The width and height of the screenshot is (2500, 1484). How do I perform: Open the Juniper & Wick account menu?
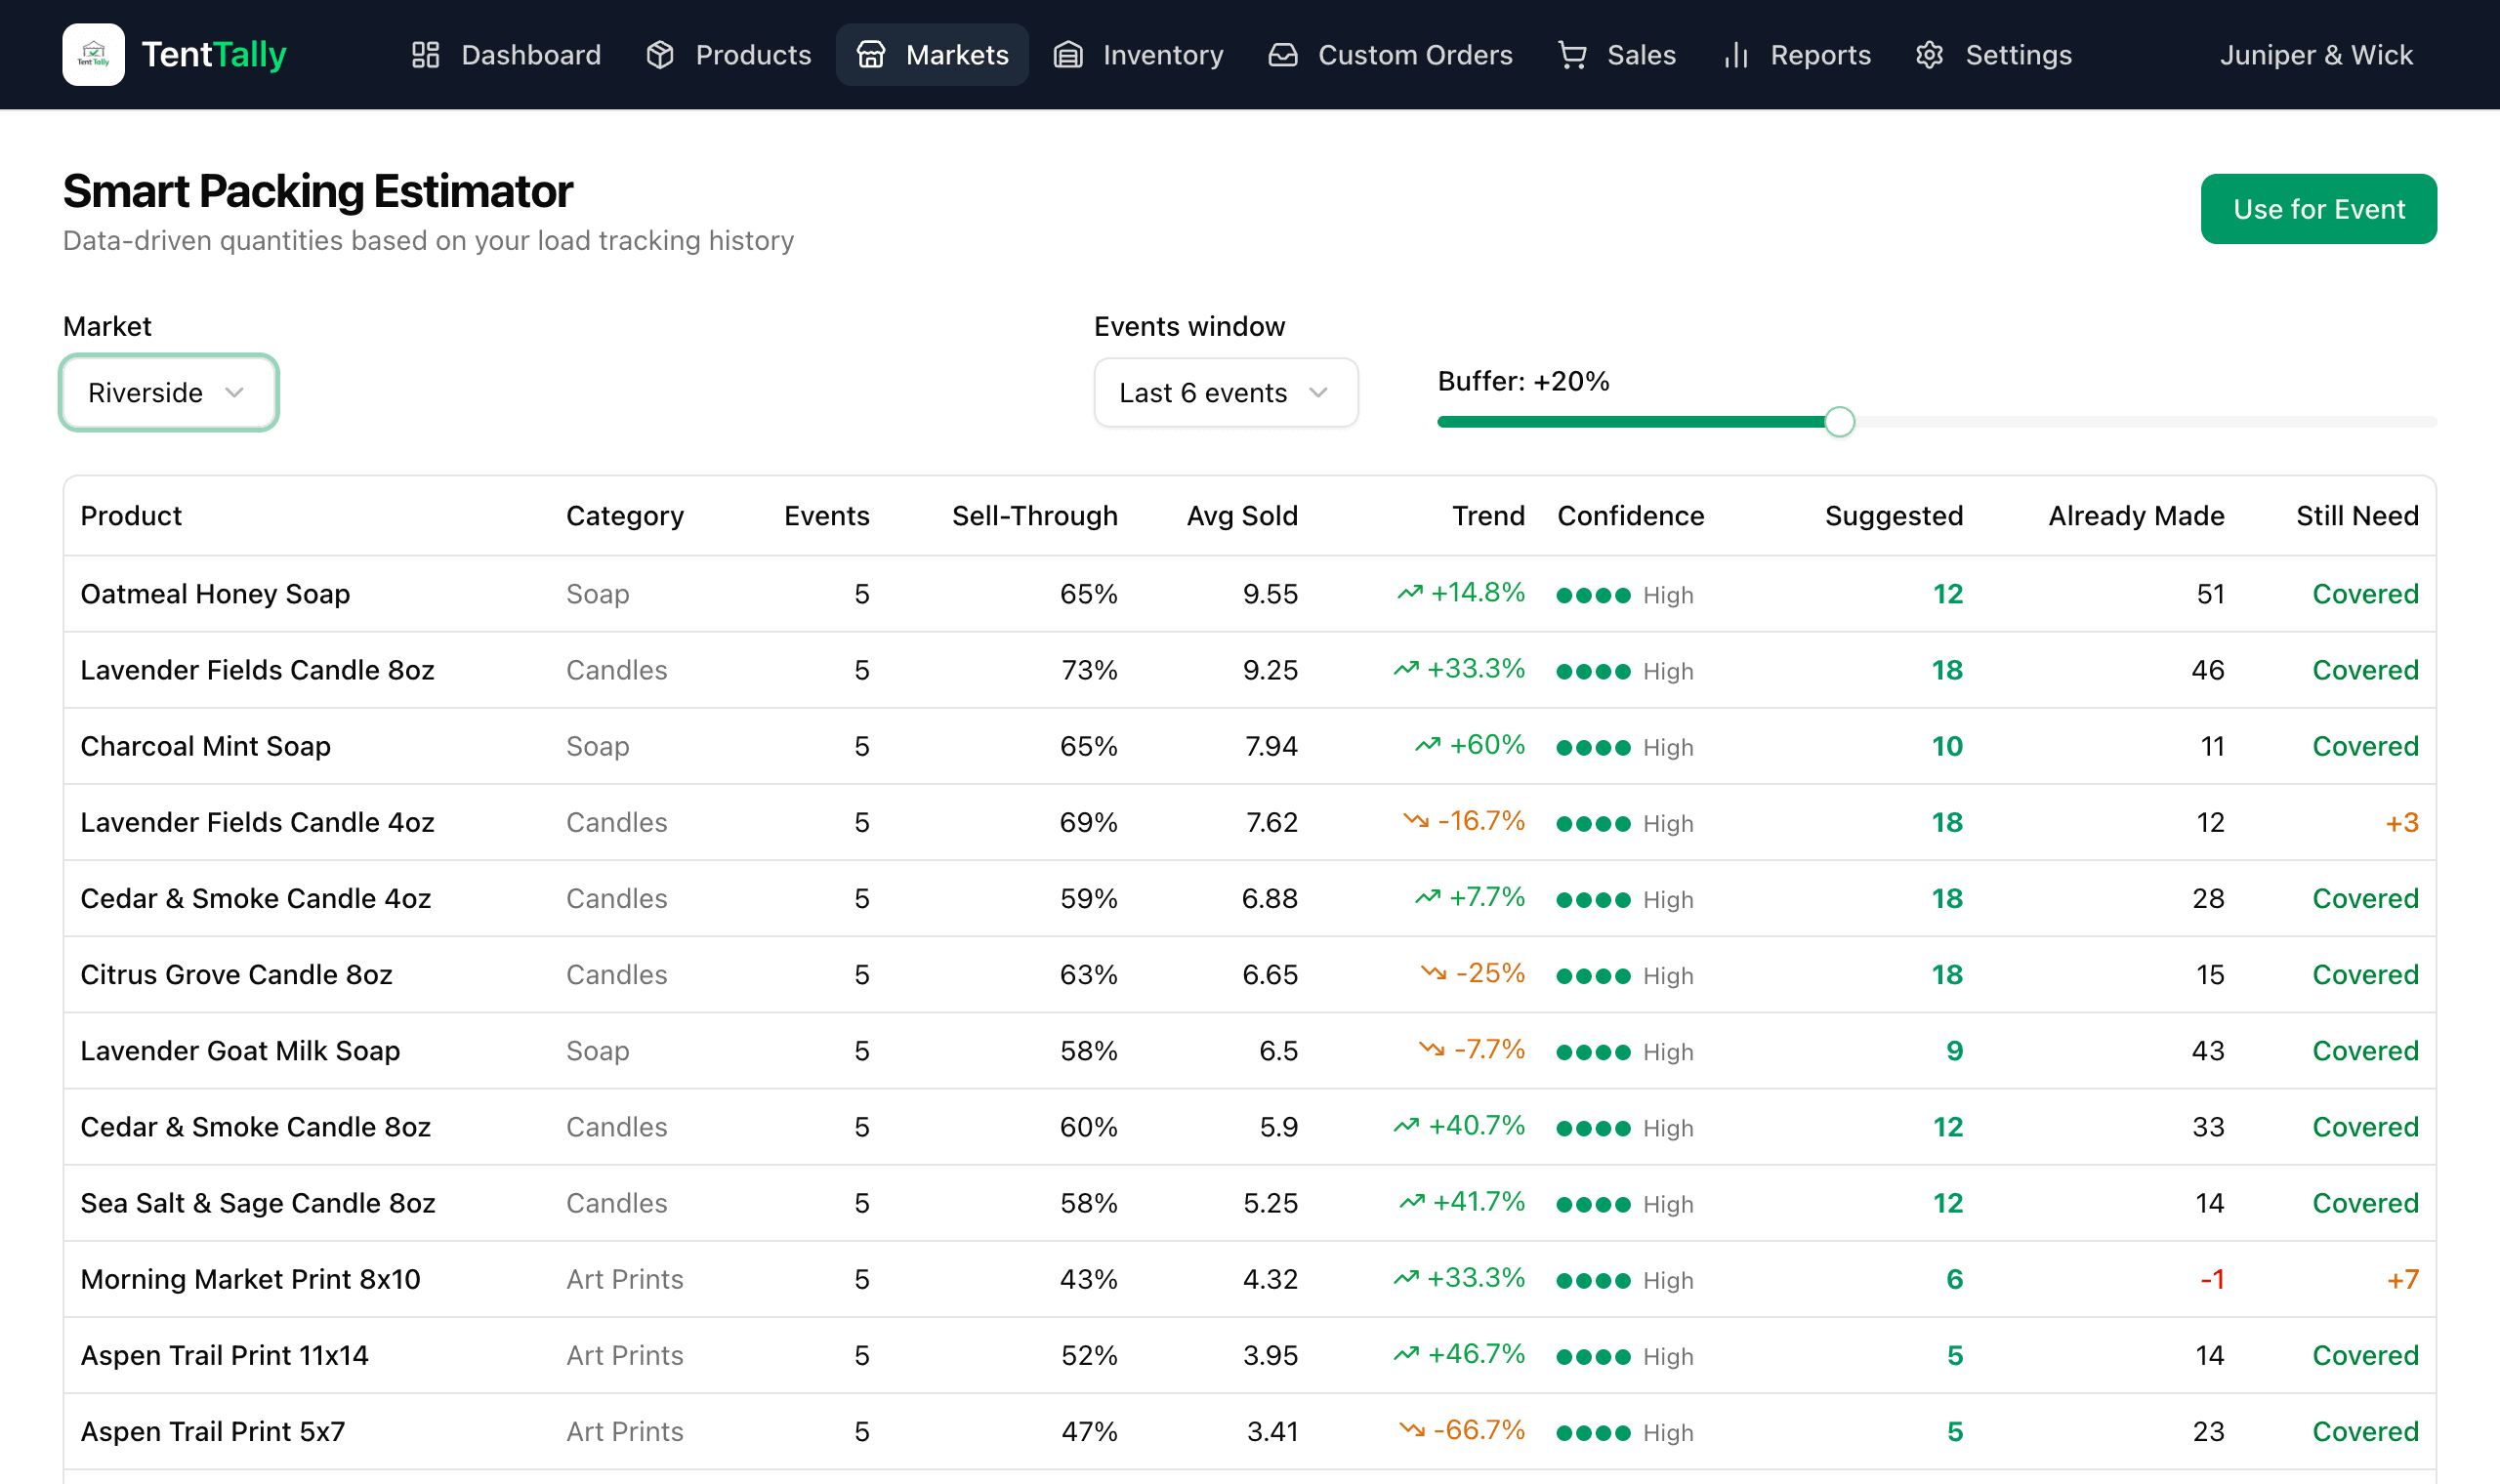2316,55
